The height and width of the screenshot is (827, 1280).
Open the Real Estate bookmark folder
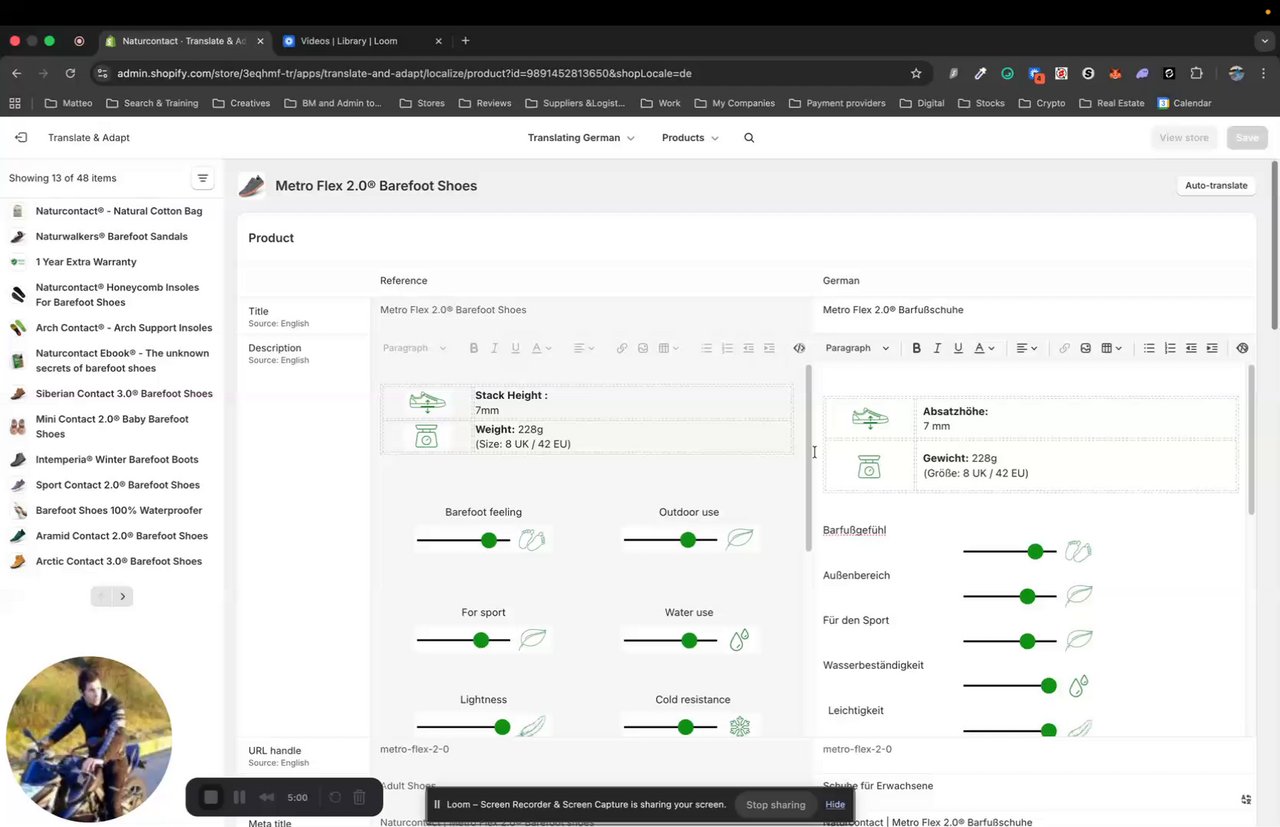pos(1112,103)
